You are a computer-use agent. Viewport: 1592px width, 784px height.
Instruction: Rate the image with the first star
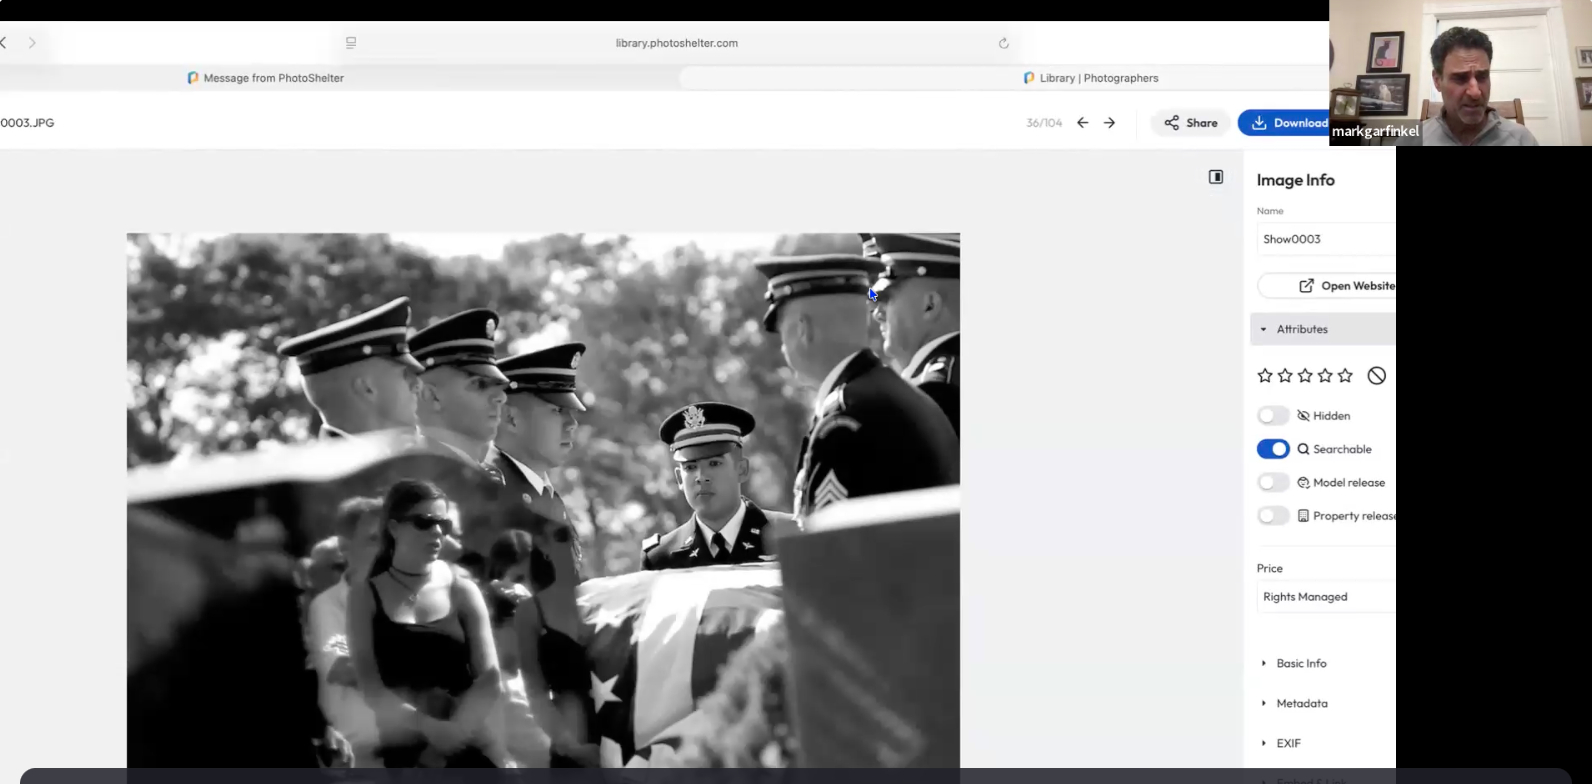pos(1265,376)
